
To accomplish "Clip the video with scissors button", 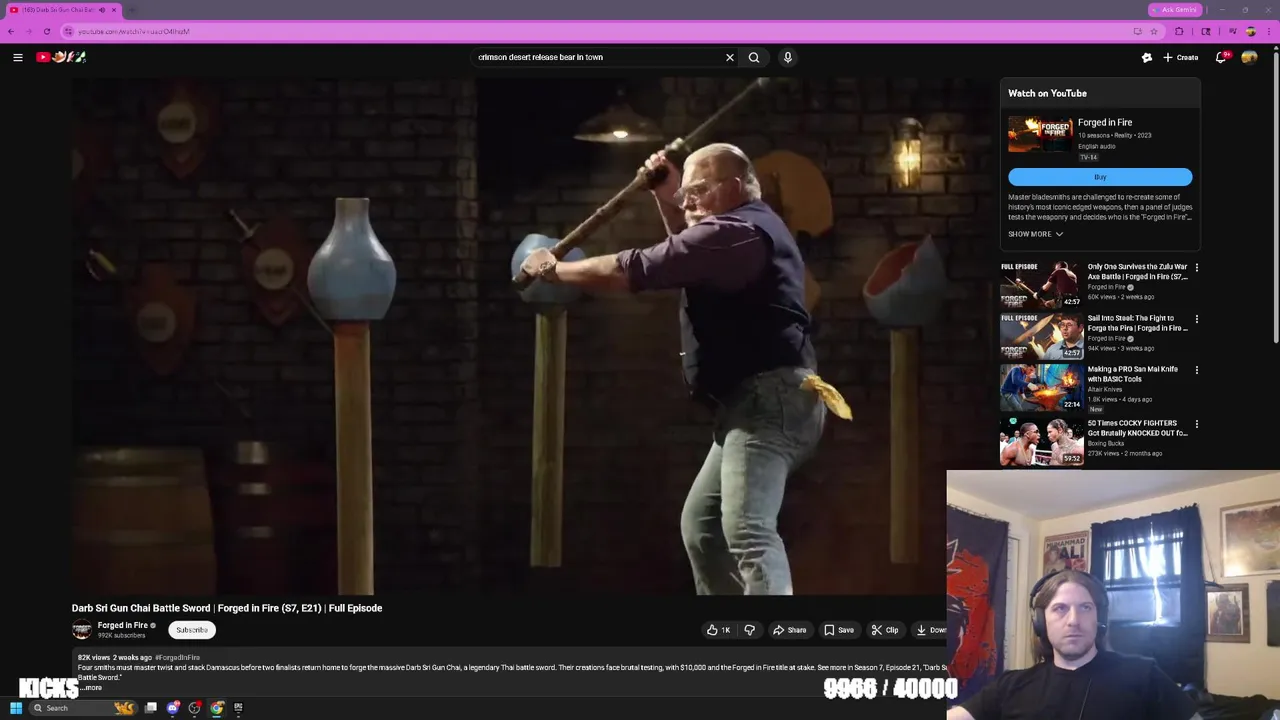I will [885, 630].
